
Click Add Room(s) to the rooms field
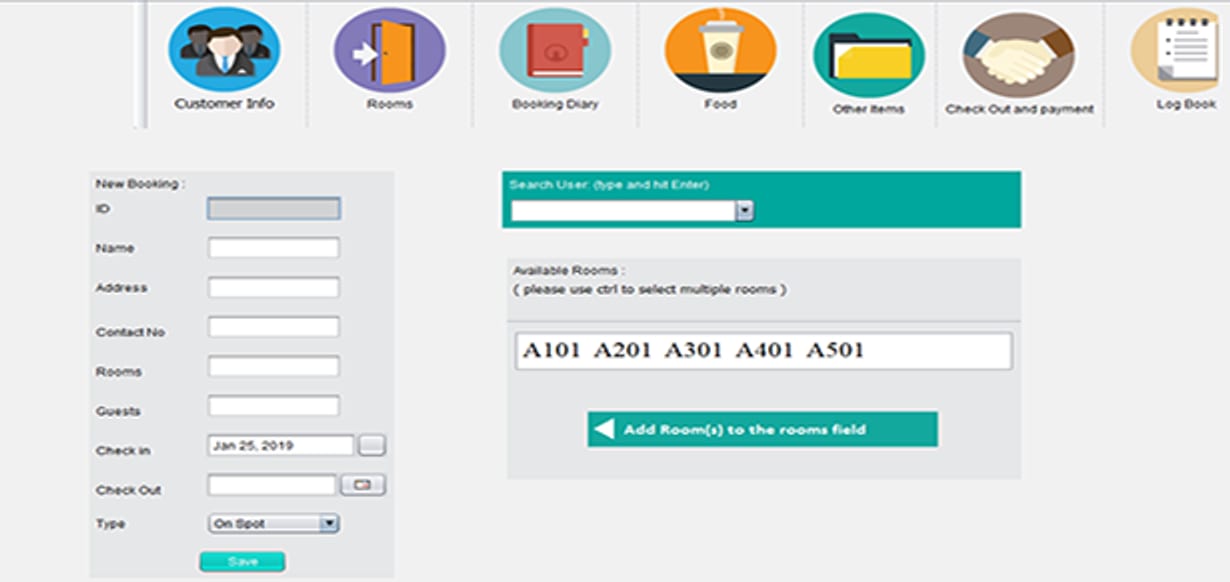(762, 429)
